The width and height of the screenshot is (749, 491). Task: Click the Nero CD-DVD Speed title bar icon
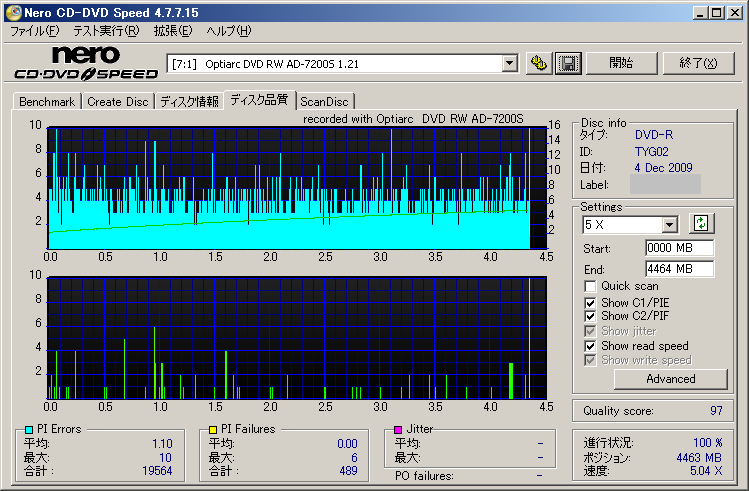click(x=14, y=12)
